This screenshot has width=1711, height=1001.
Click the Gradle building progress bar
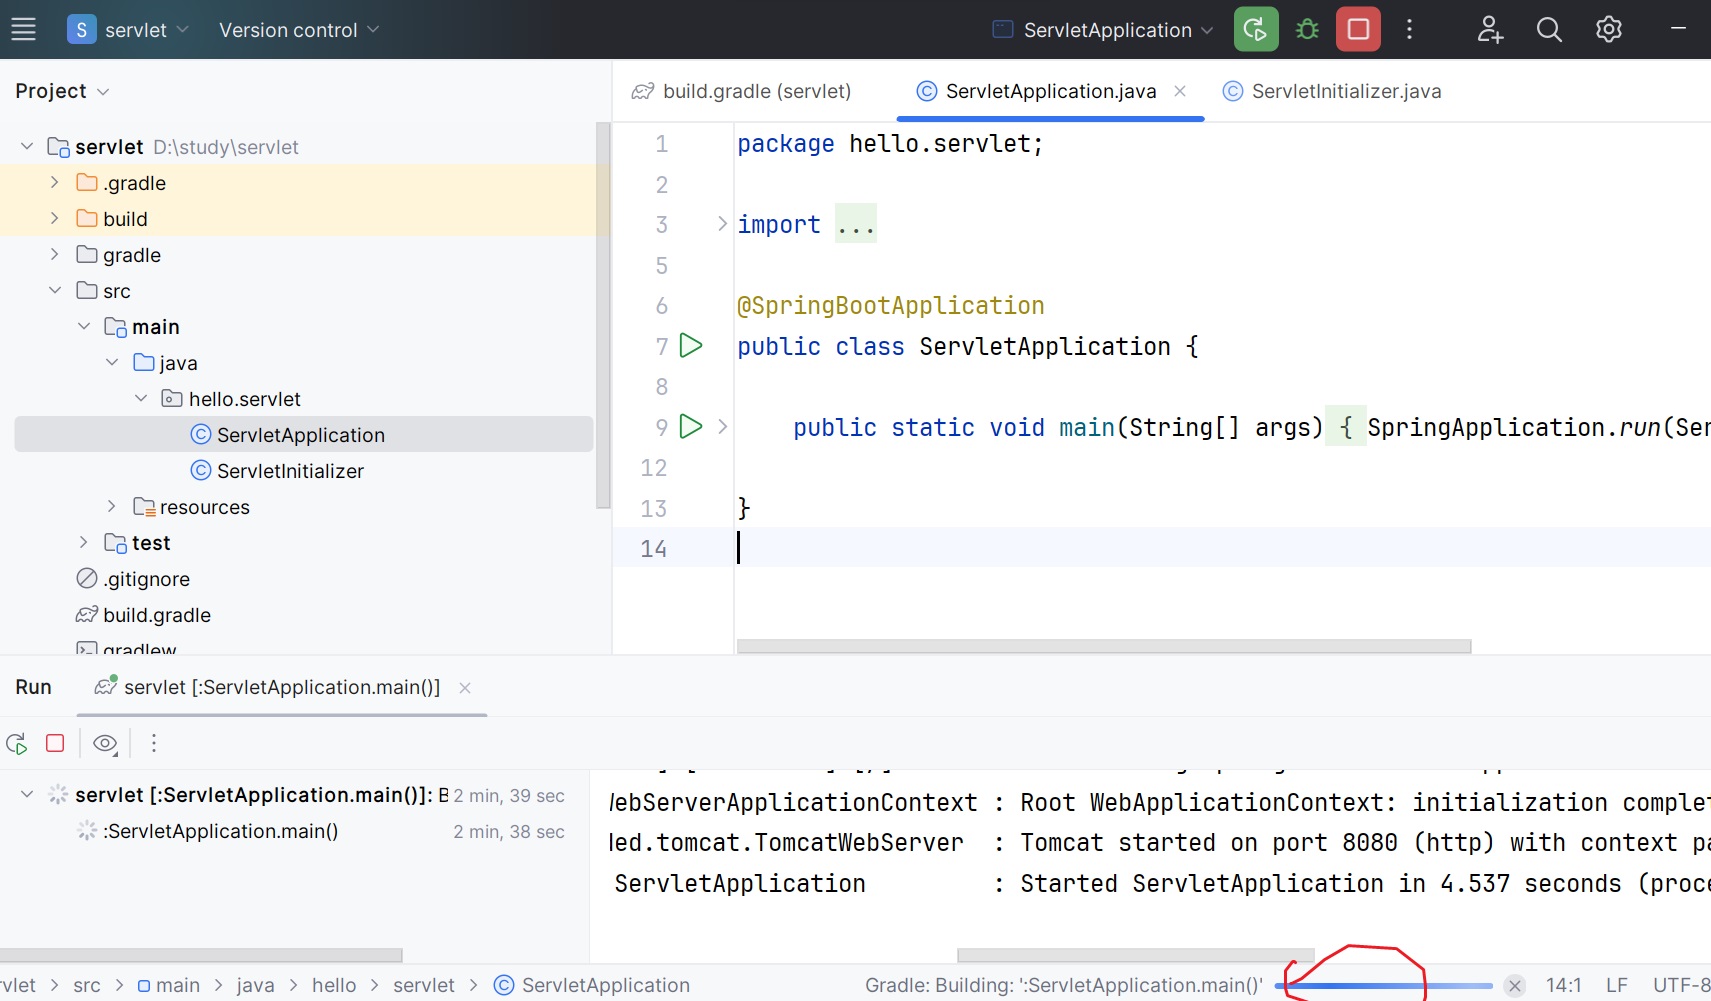click(1384, 986)
